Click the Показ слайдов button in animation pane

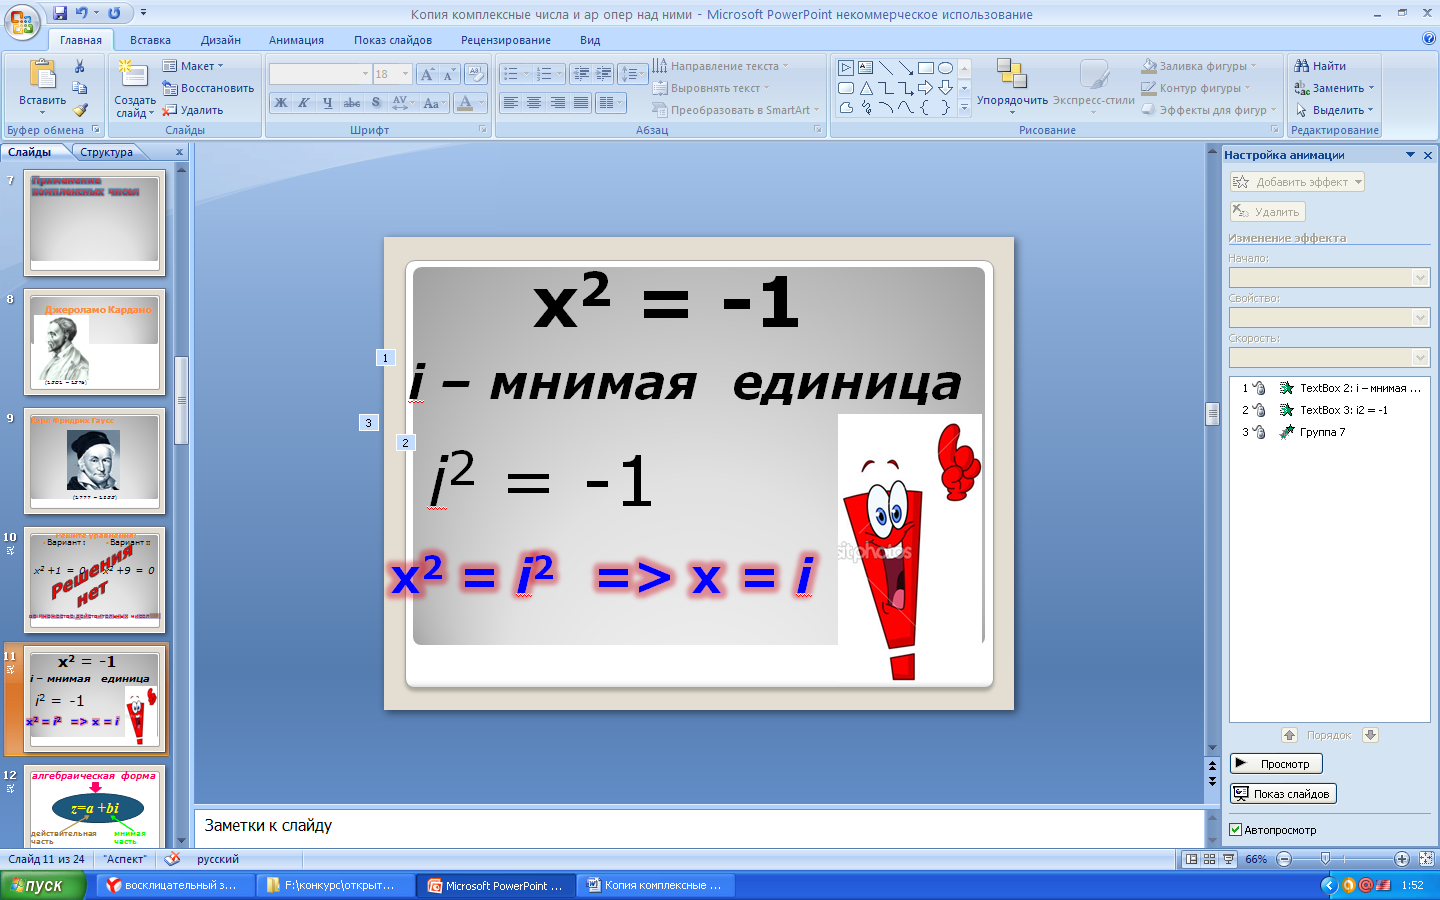[1283, 794]
